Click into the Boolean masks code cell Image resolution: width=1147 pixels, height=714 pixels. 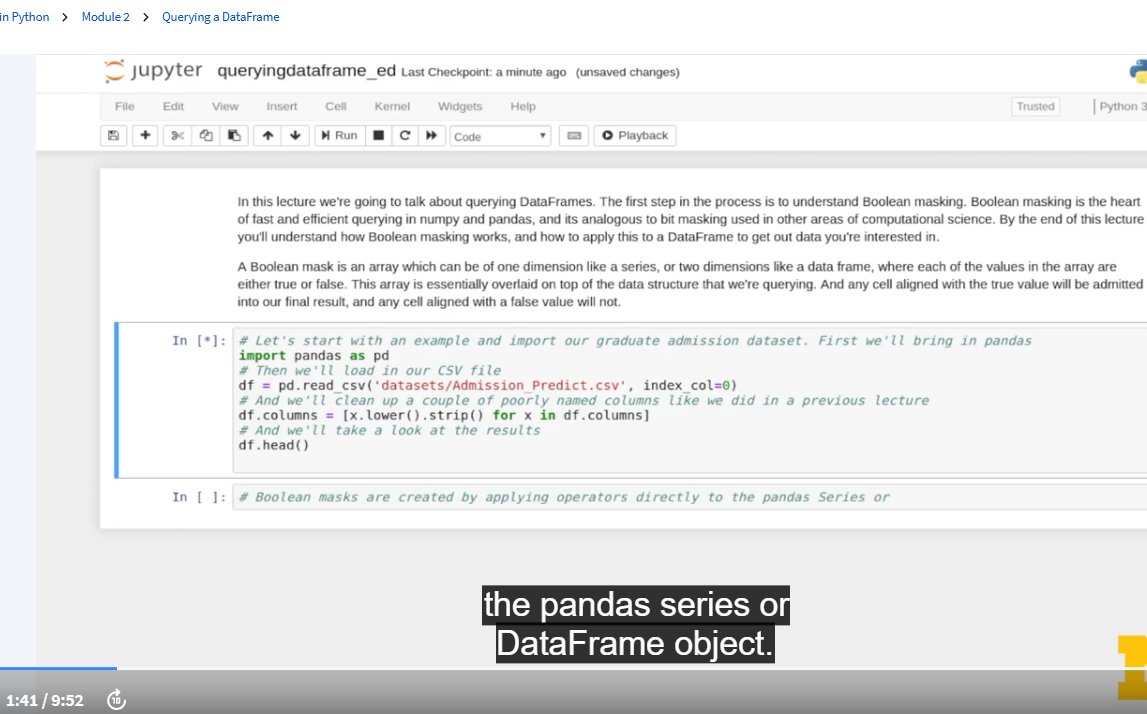tap(689, 497)
